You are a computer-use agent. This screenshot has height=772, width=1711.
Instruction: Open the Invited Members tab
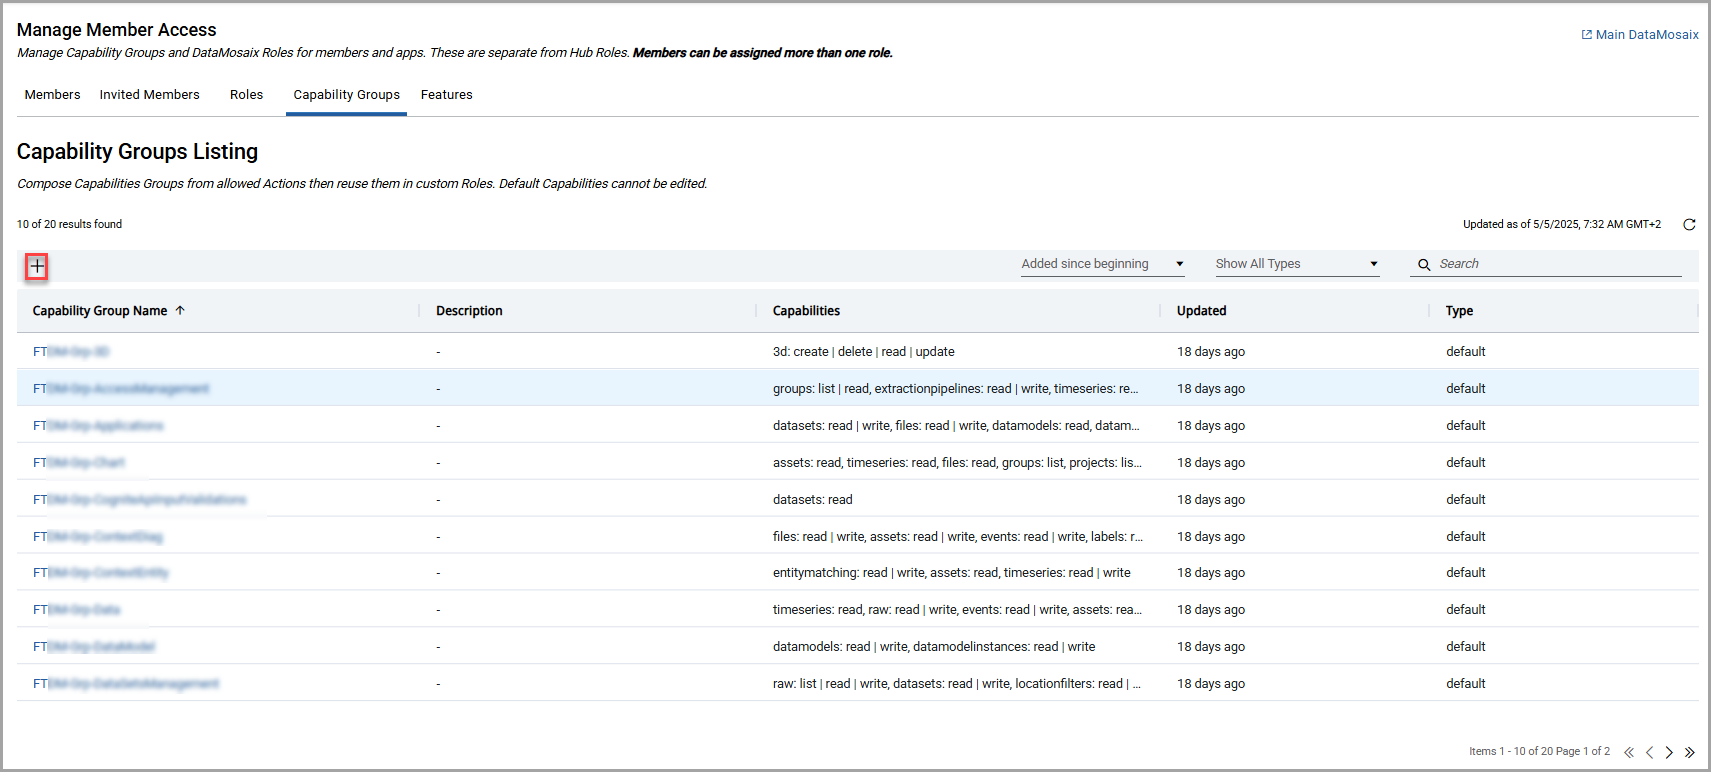click(149, 95)
